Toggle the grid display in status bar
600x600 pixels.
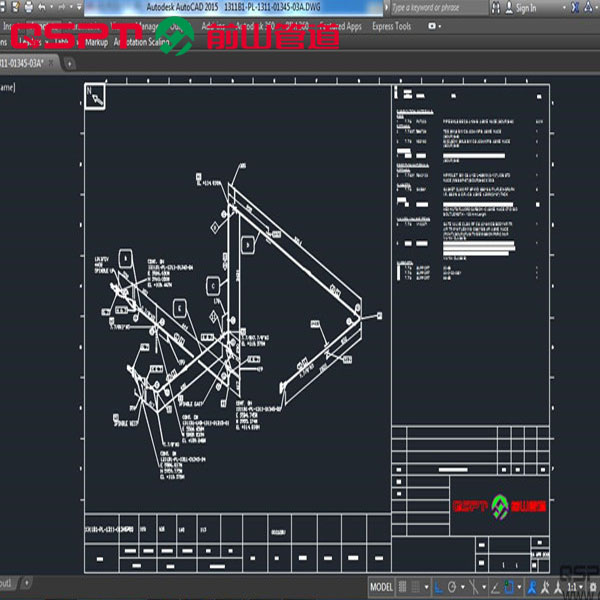(x=403, y=587)
